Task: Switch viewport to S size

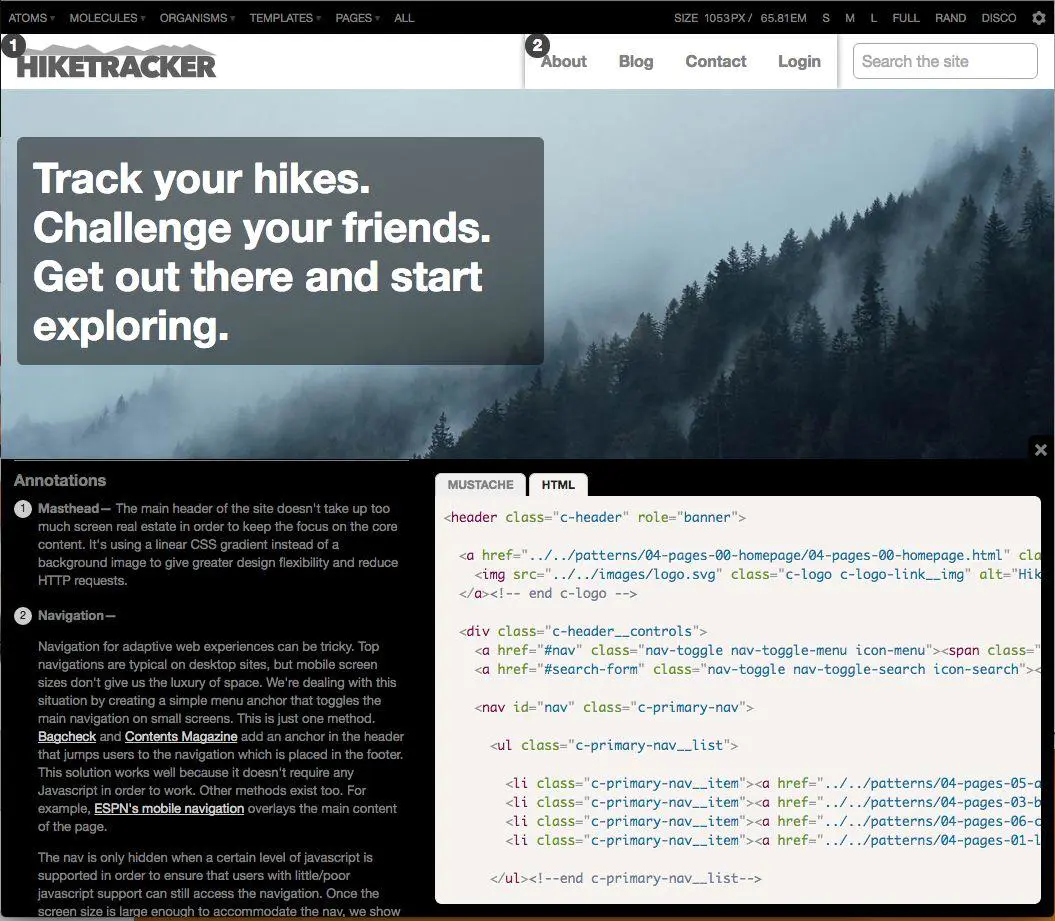Action: (826, 18)
